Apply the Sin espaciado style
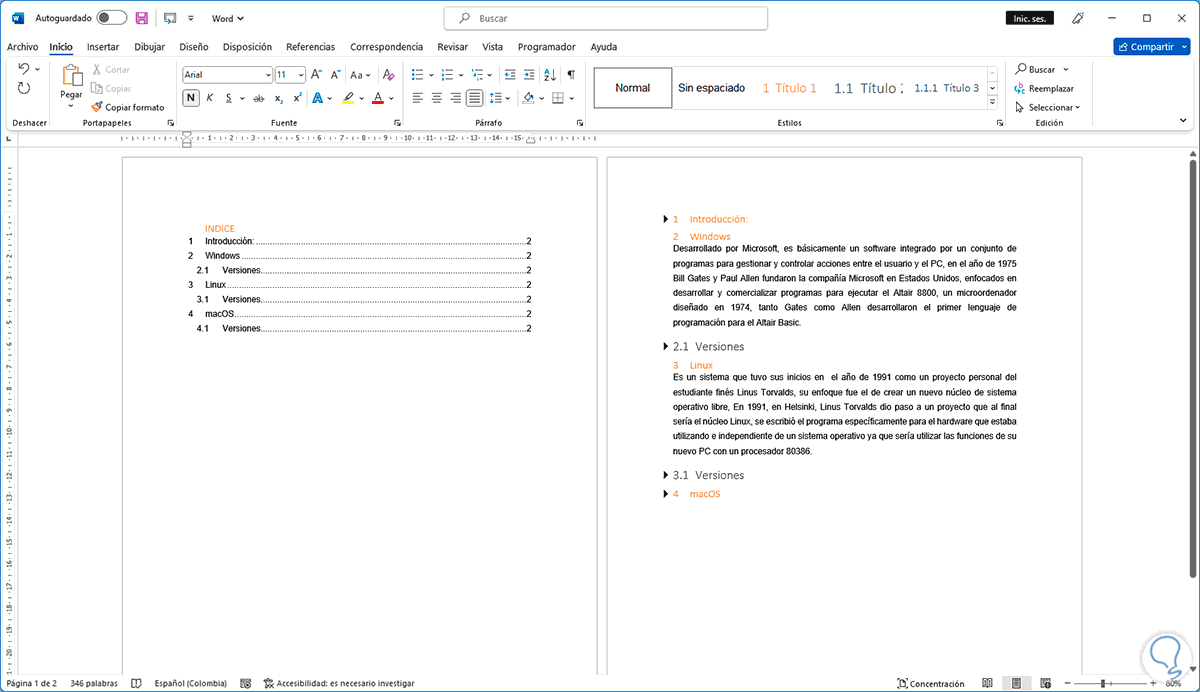 coord(712,88)
